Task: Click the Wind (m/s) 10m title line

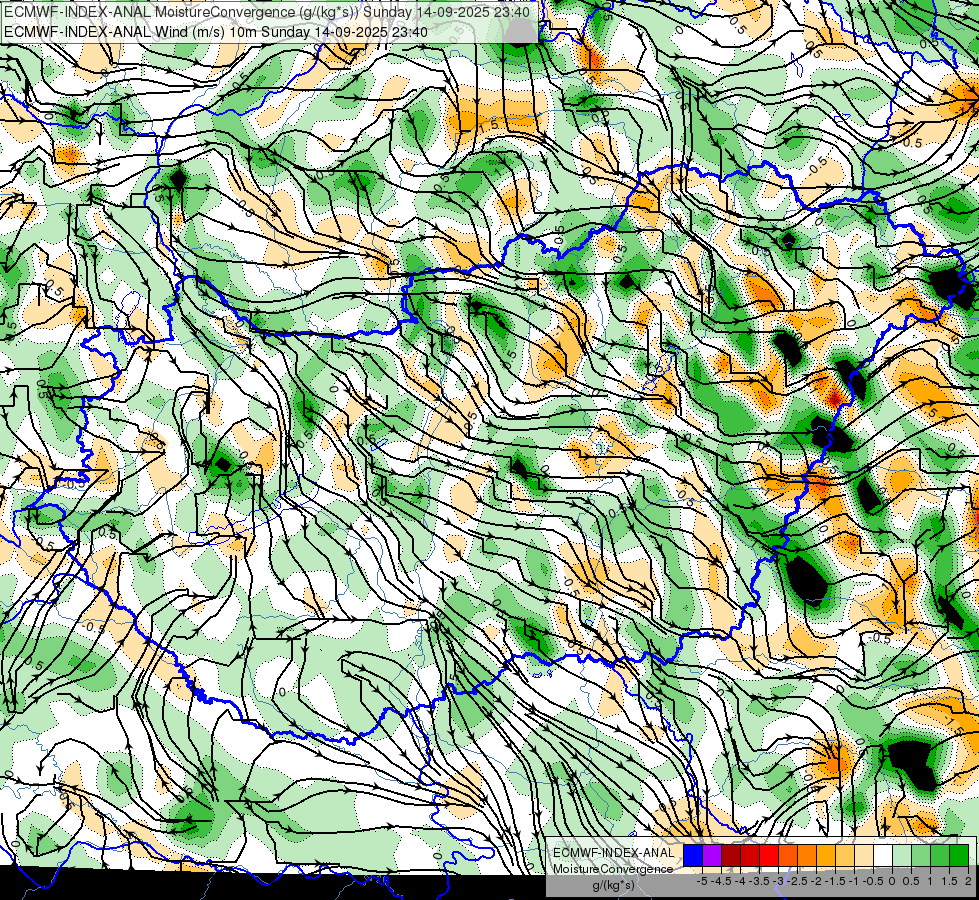Action: pos(216,31)
